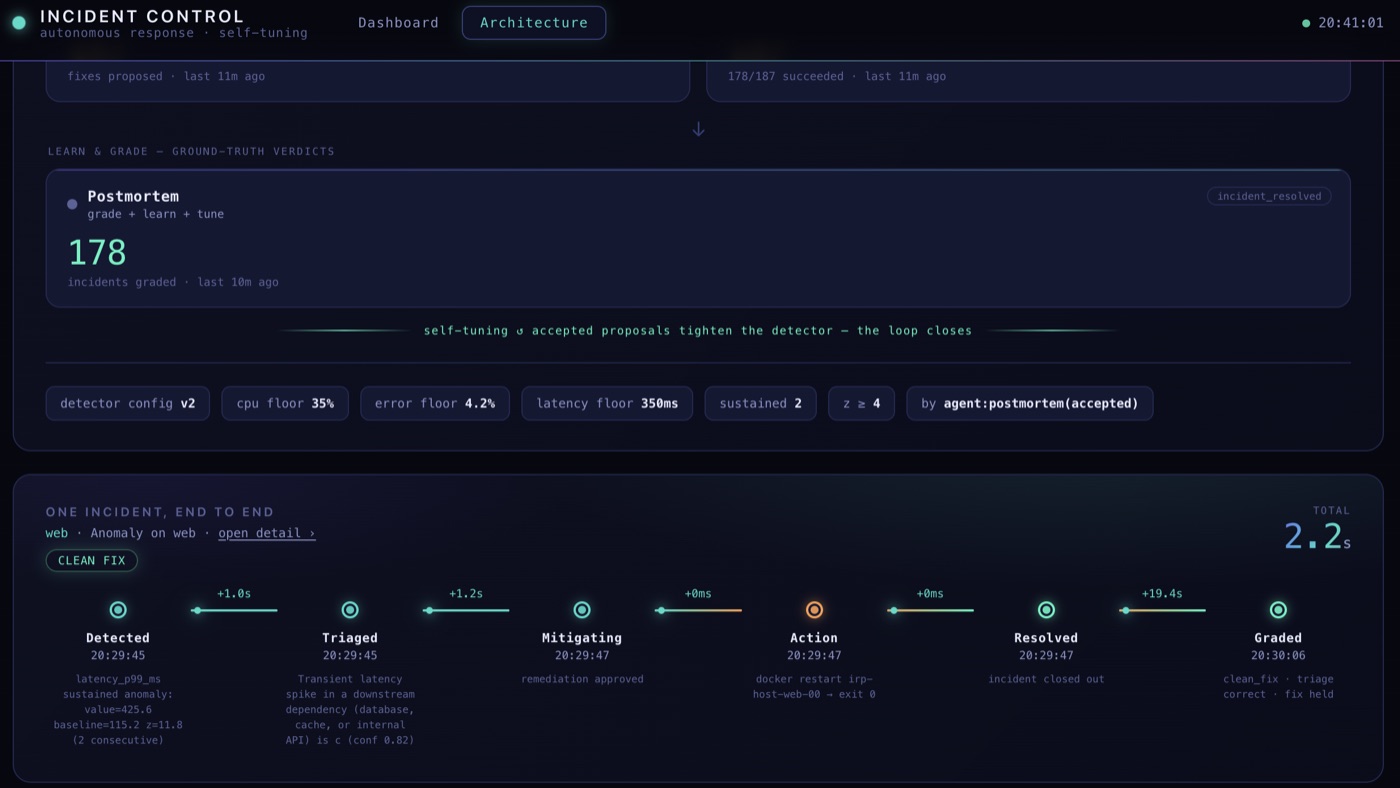Select the Triaged timeline node
This screenshot has width=1400, height=788.
[350, 610]
